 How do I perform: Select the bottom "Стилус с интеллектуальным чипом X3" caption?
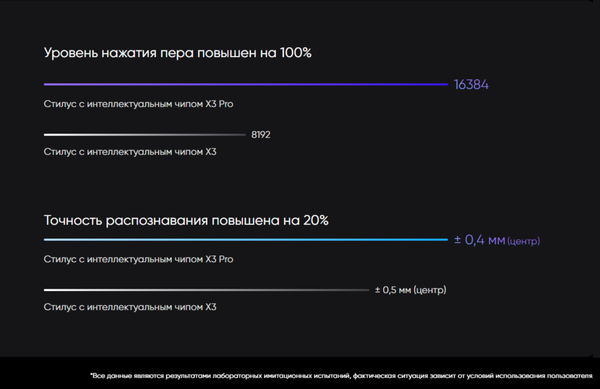[x=130, y=307]
